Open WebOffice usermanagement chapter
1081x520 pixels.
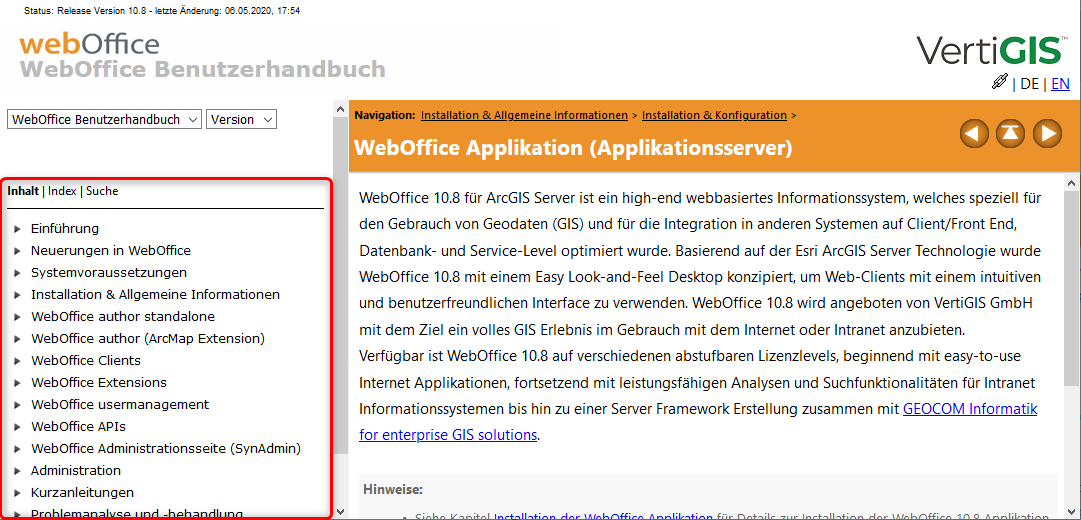click(x=120, y=404)
